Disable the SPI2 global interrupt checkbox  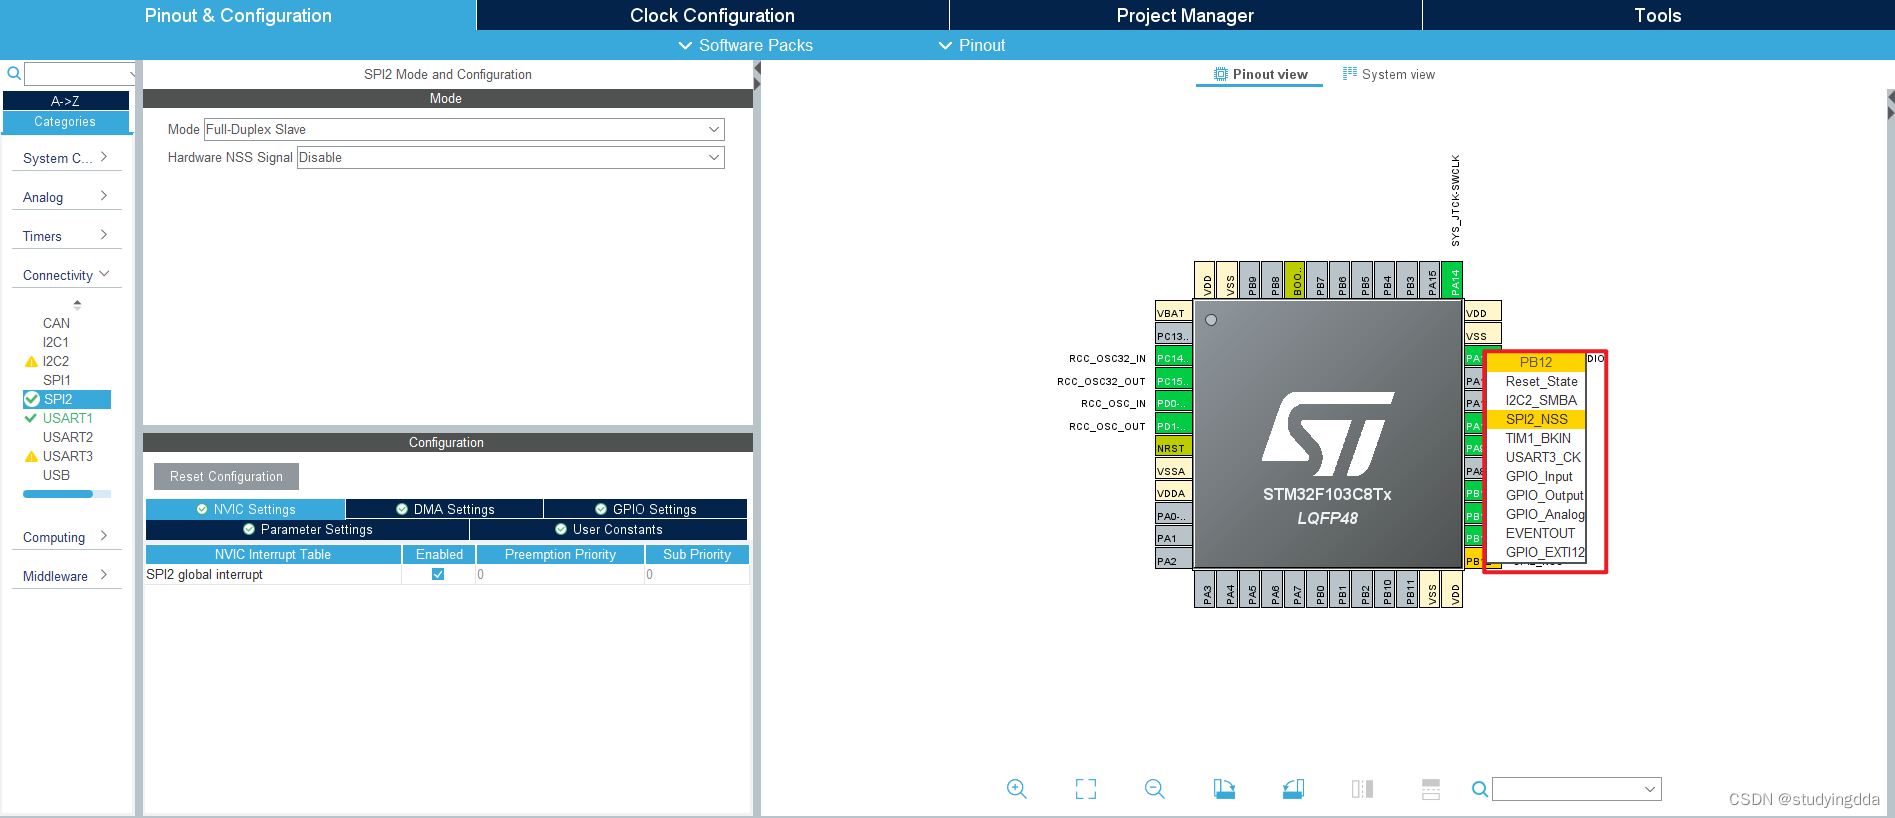coord(438,574)
